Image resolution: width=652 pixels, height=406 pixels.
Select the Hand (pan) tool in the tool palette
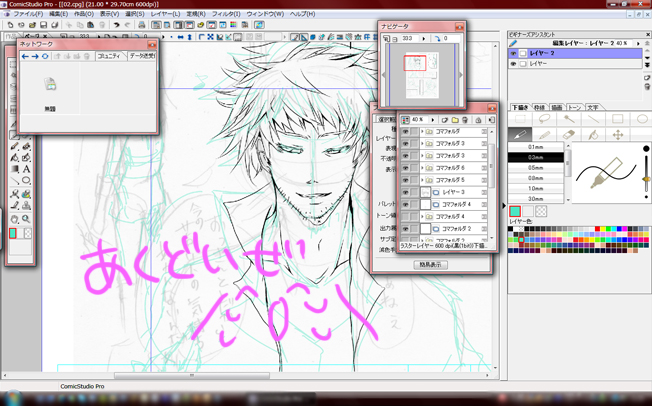[15, 219]
